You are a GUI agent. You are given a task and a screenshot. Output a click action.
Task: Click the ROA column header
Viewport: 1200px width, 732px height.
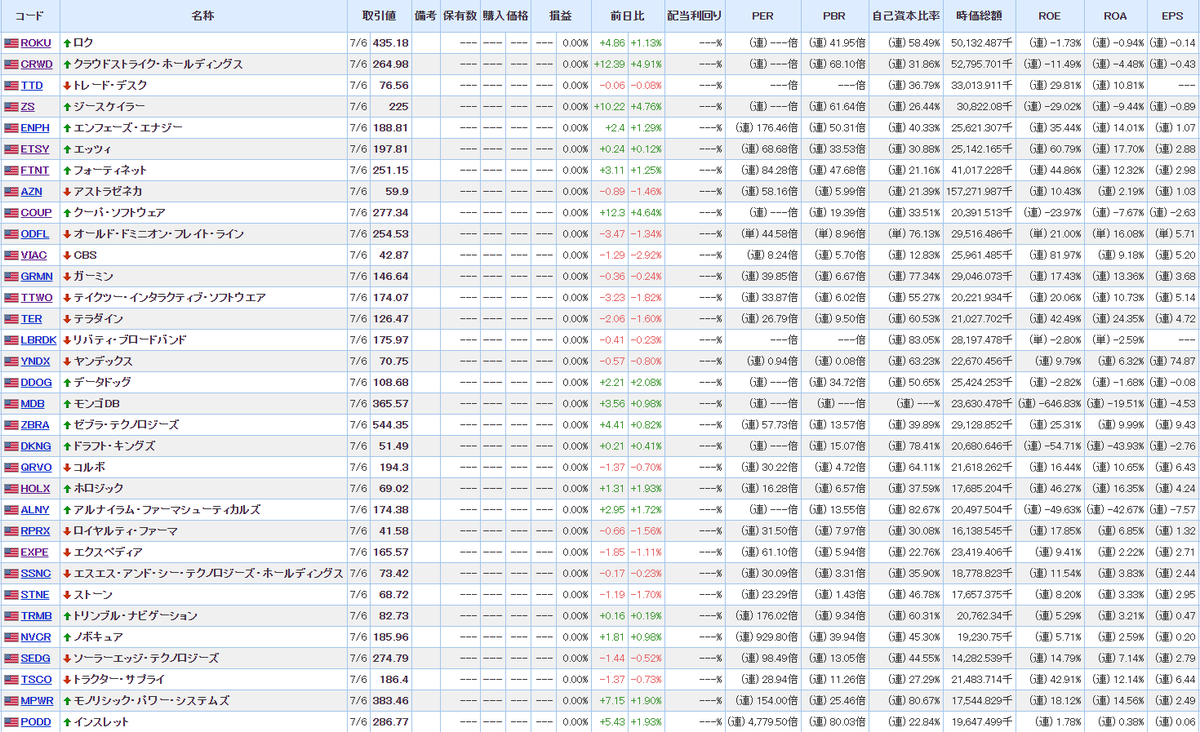(1115, 16)
